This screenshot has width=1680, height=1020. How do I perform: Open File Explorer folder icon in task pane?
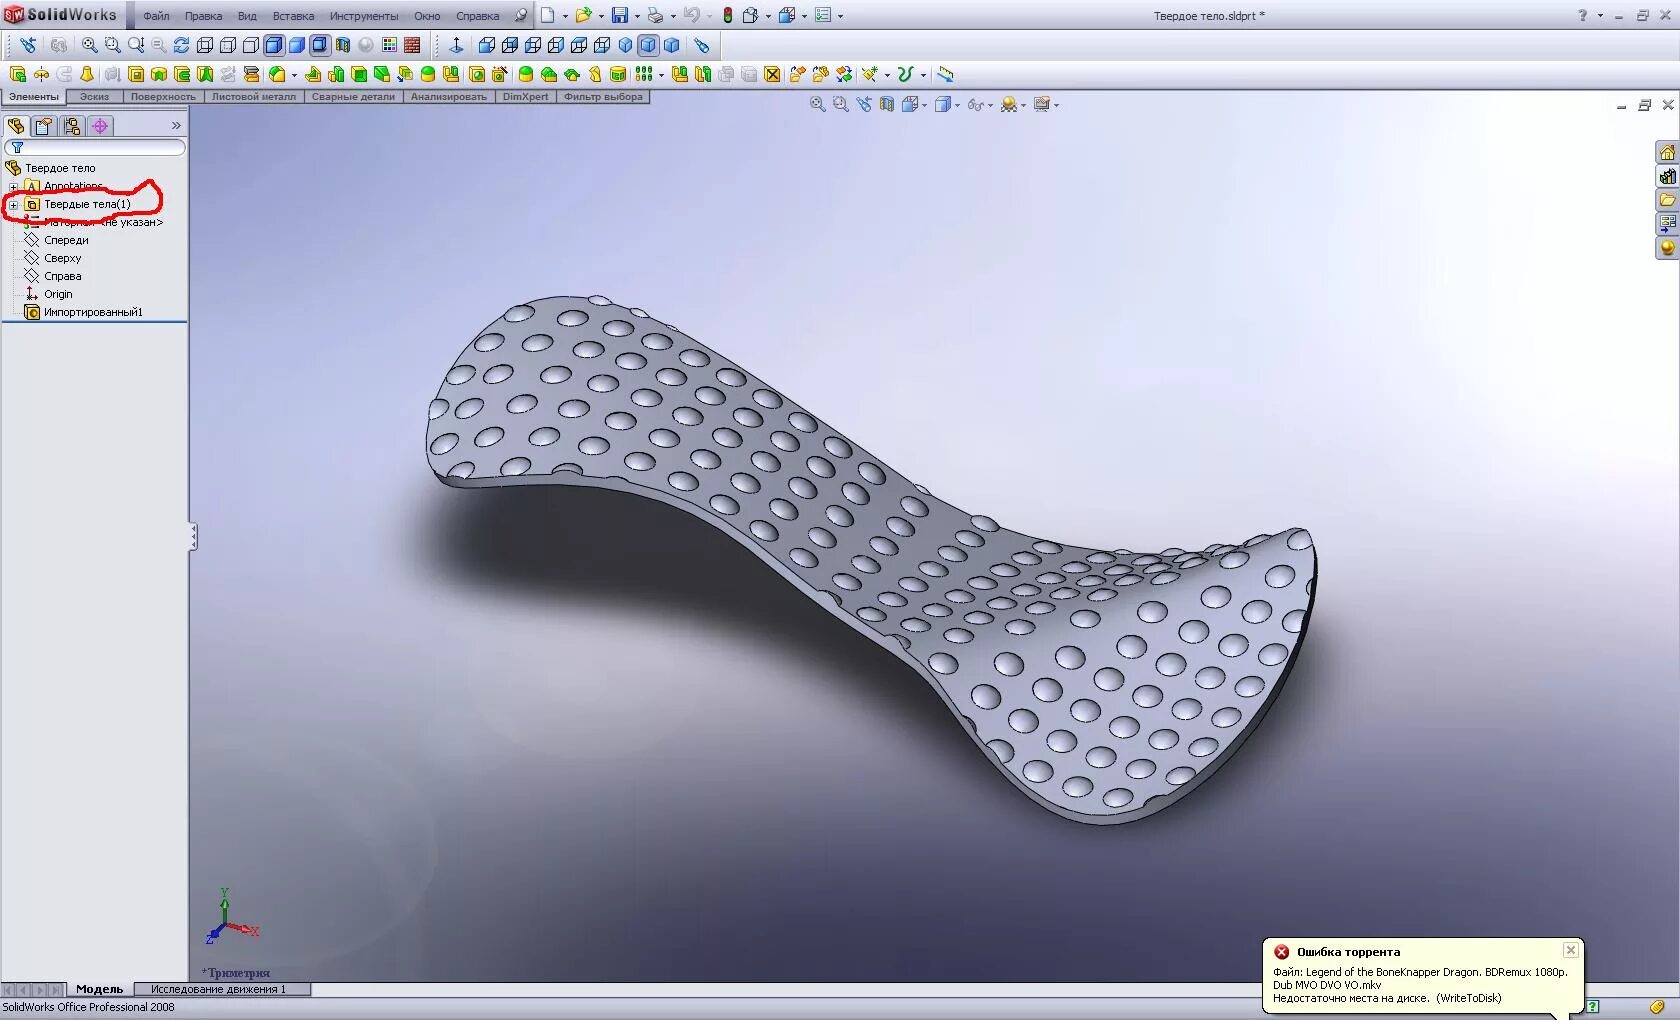pos(1667,200)
